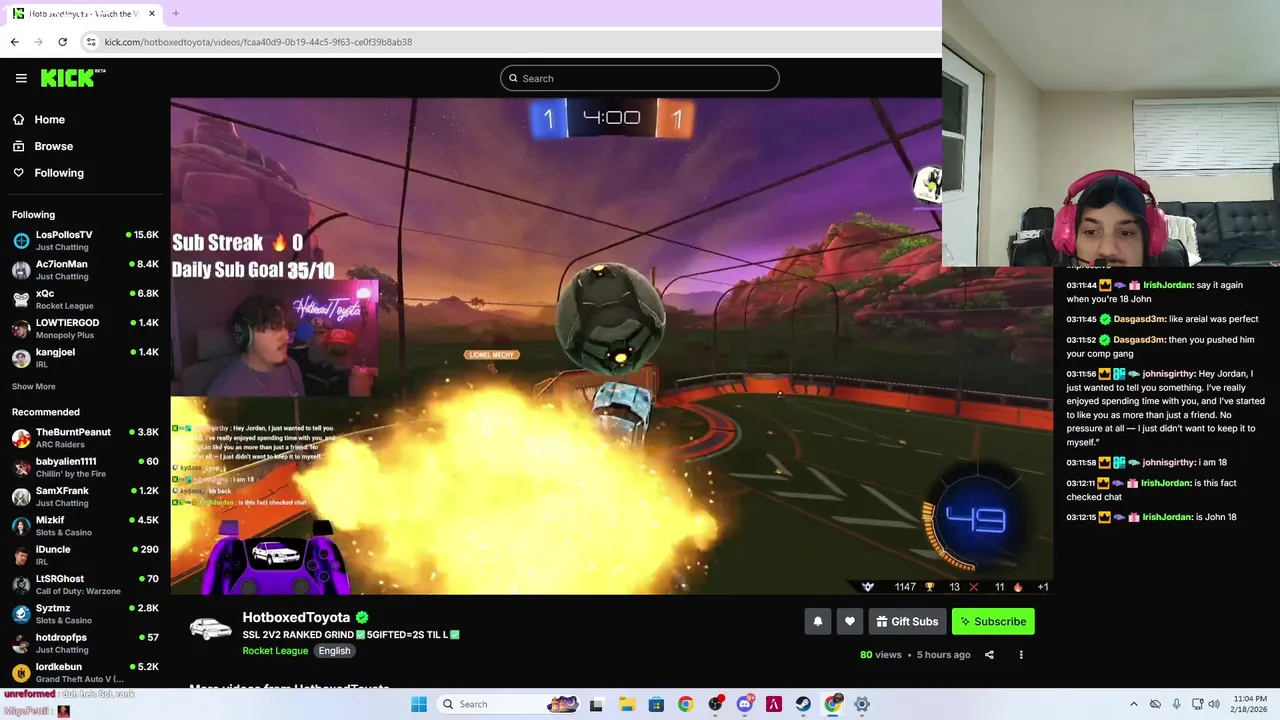Open Steam from taskbar
The width and height of the screenshot is (1280, 720).
coord(803,704)
